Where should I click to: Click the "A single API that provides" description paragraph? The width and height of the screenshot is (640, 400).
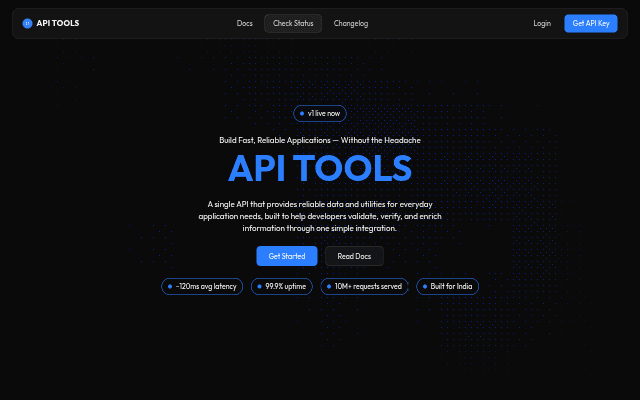point(320,216)
